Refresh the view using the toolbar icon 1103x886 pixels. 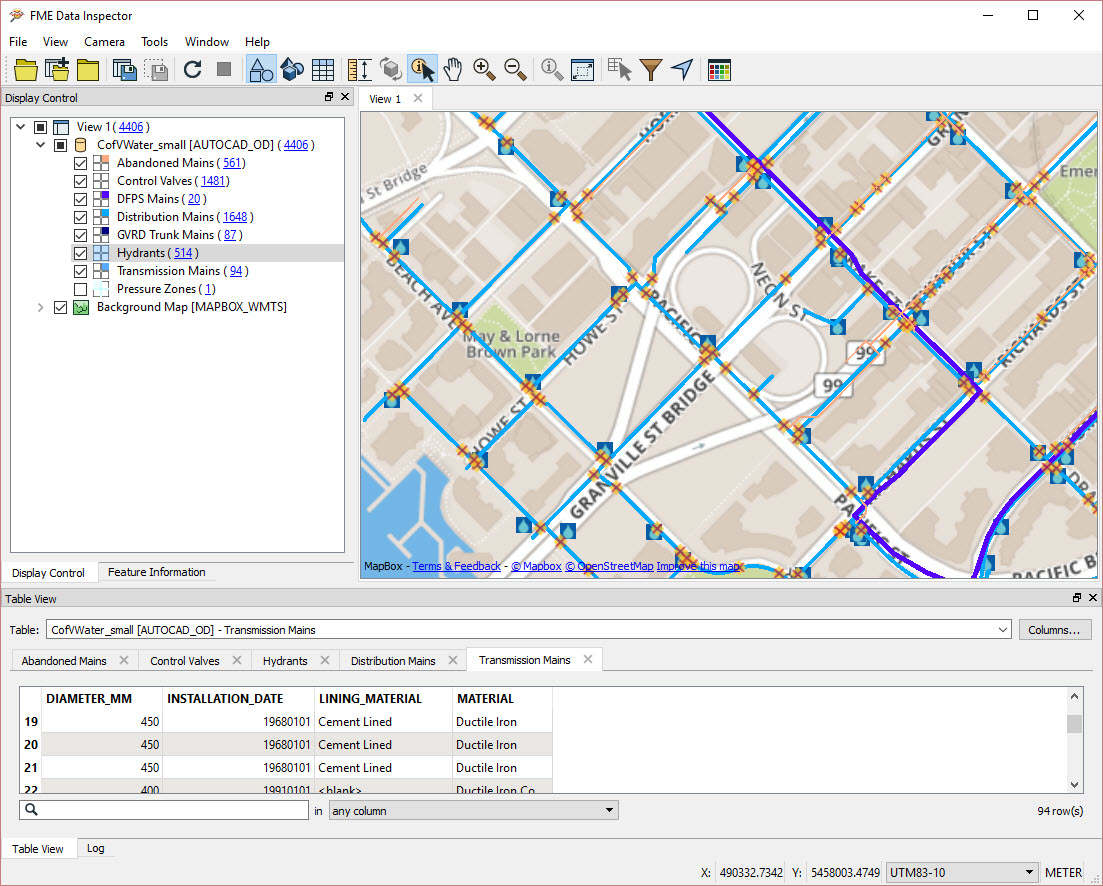190,69
